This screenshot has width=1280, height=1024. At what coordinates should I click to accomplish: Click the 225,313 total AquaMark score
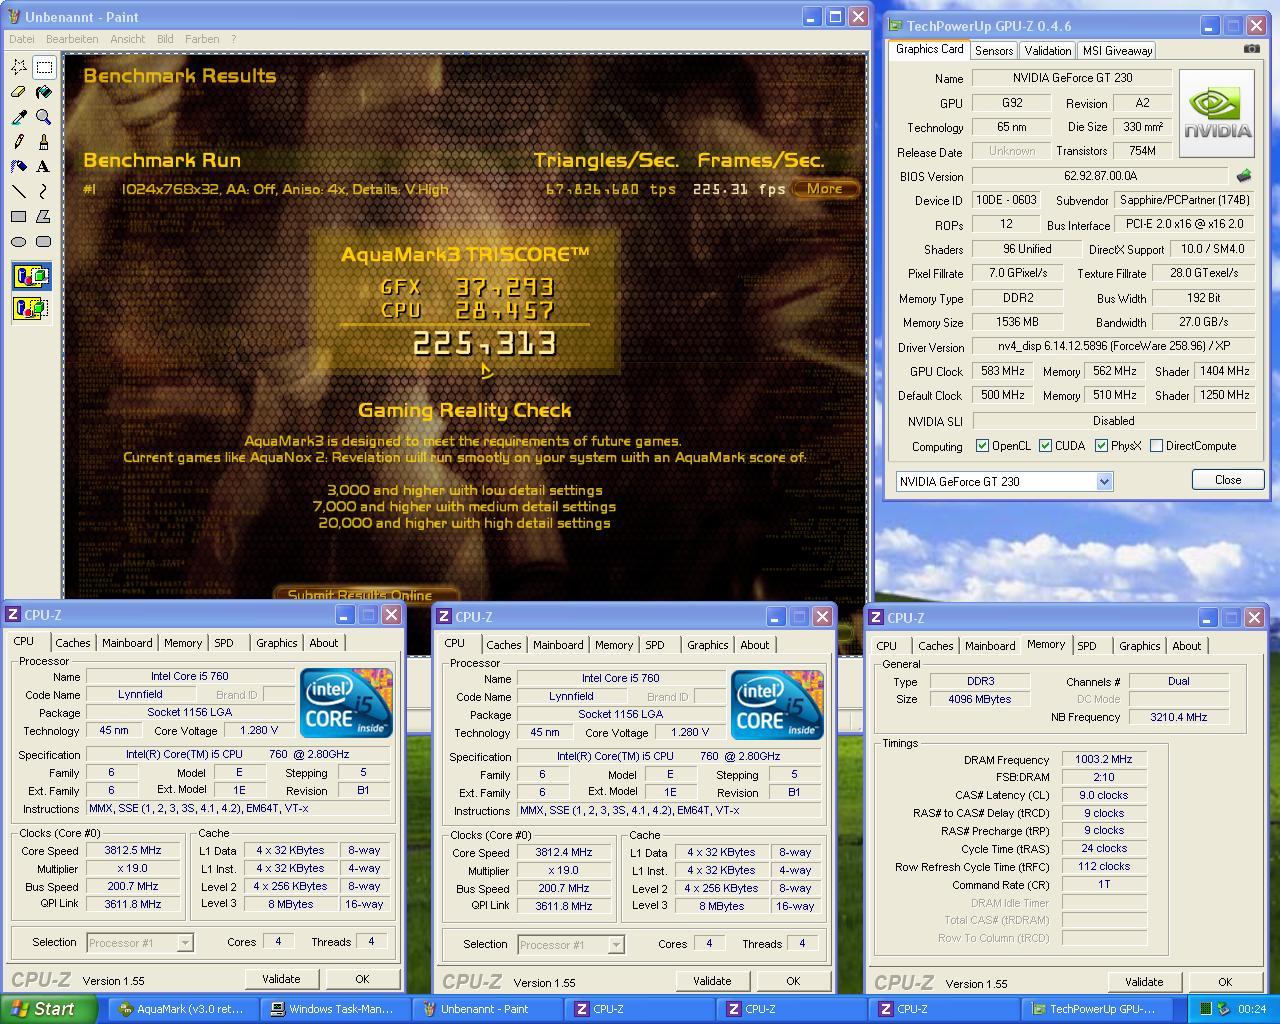point(484,344)
